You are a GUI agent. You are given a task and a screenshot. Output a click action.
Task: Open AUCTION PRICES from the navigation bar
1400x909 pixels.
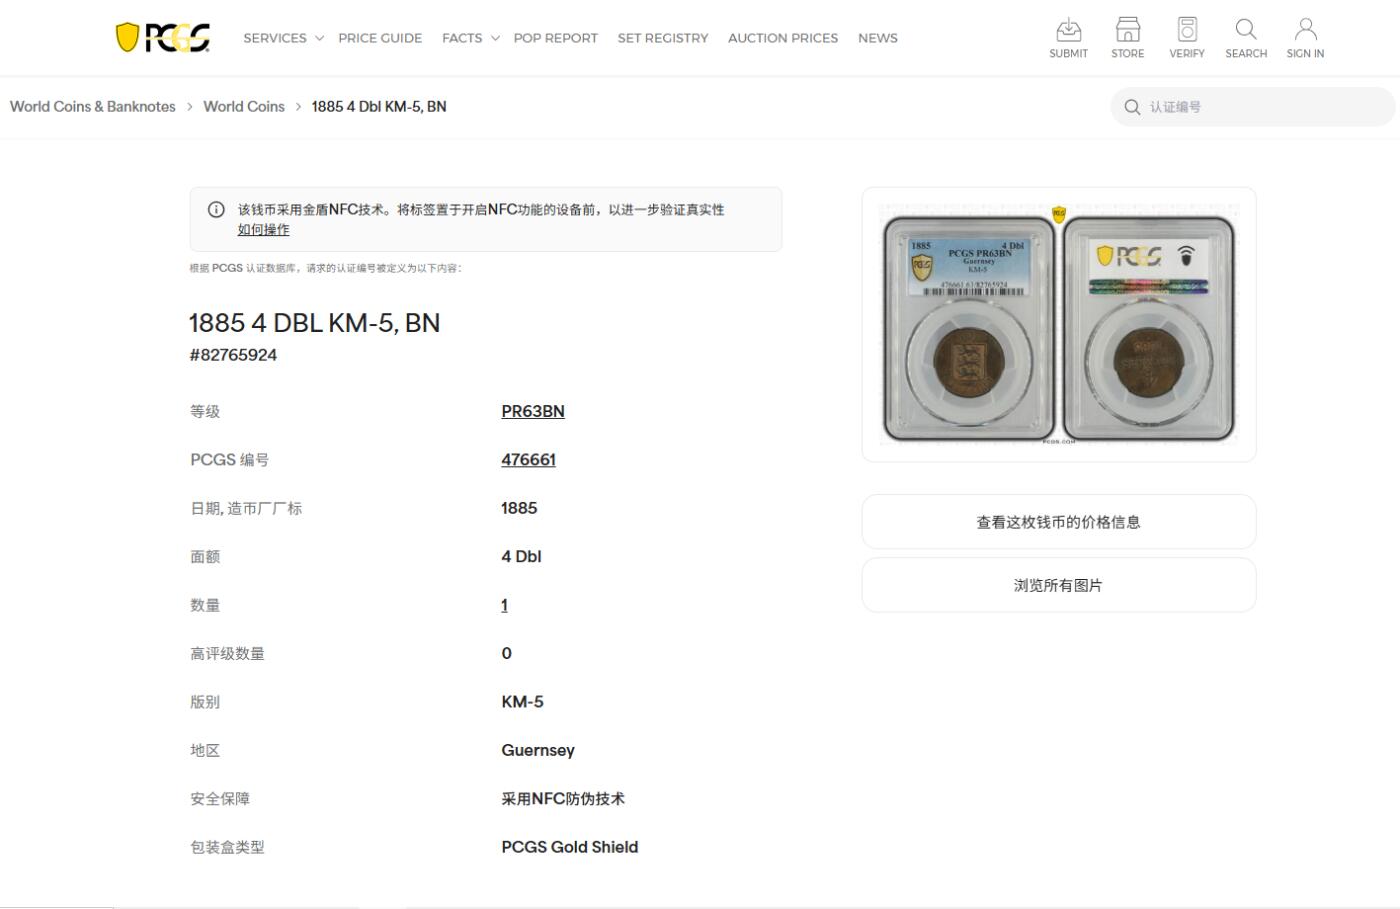[x=783, y=37]
